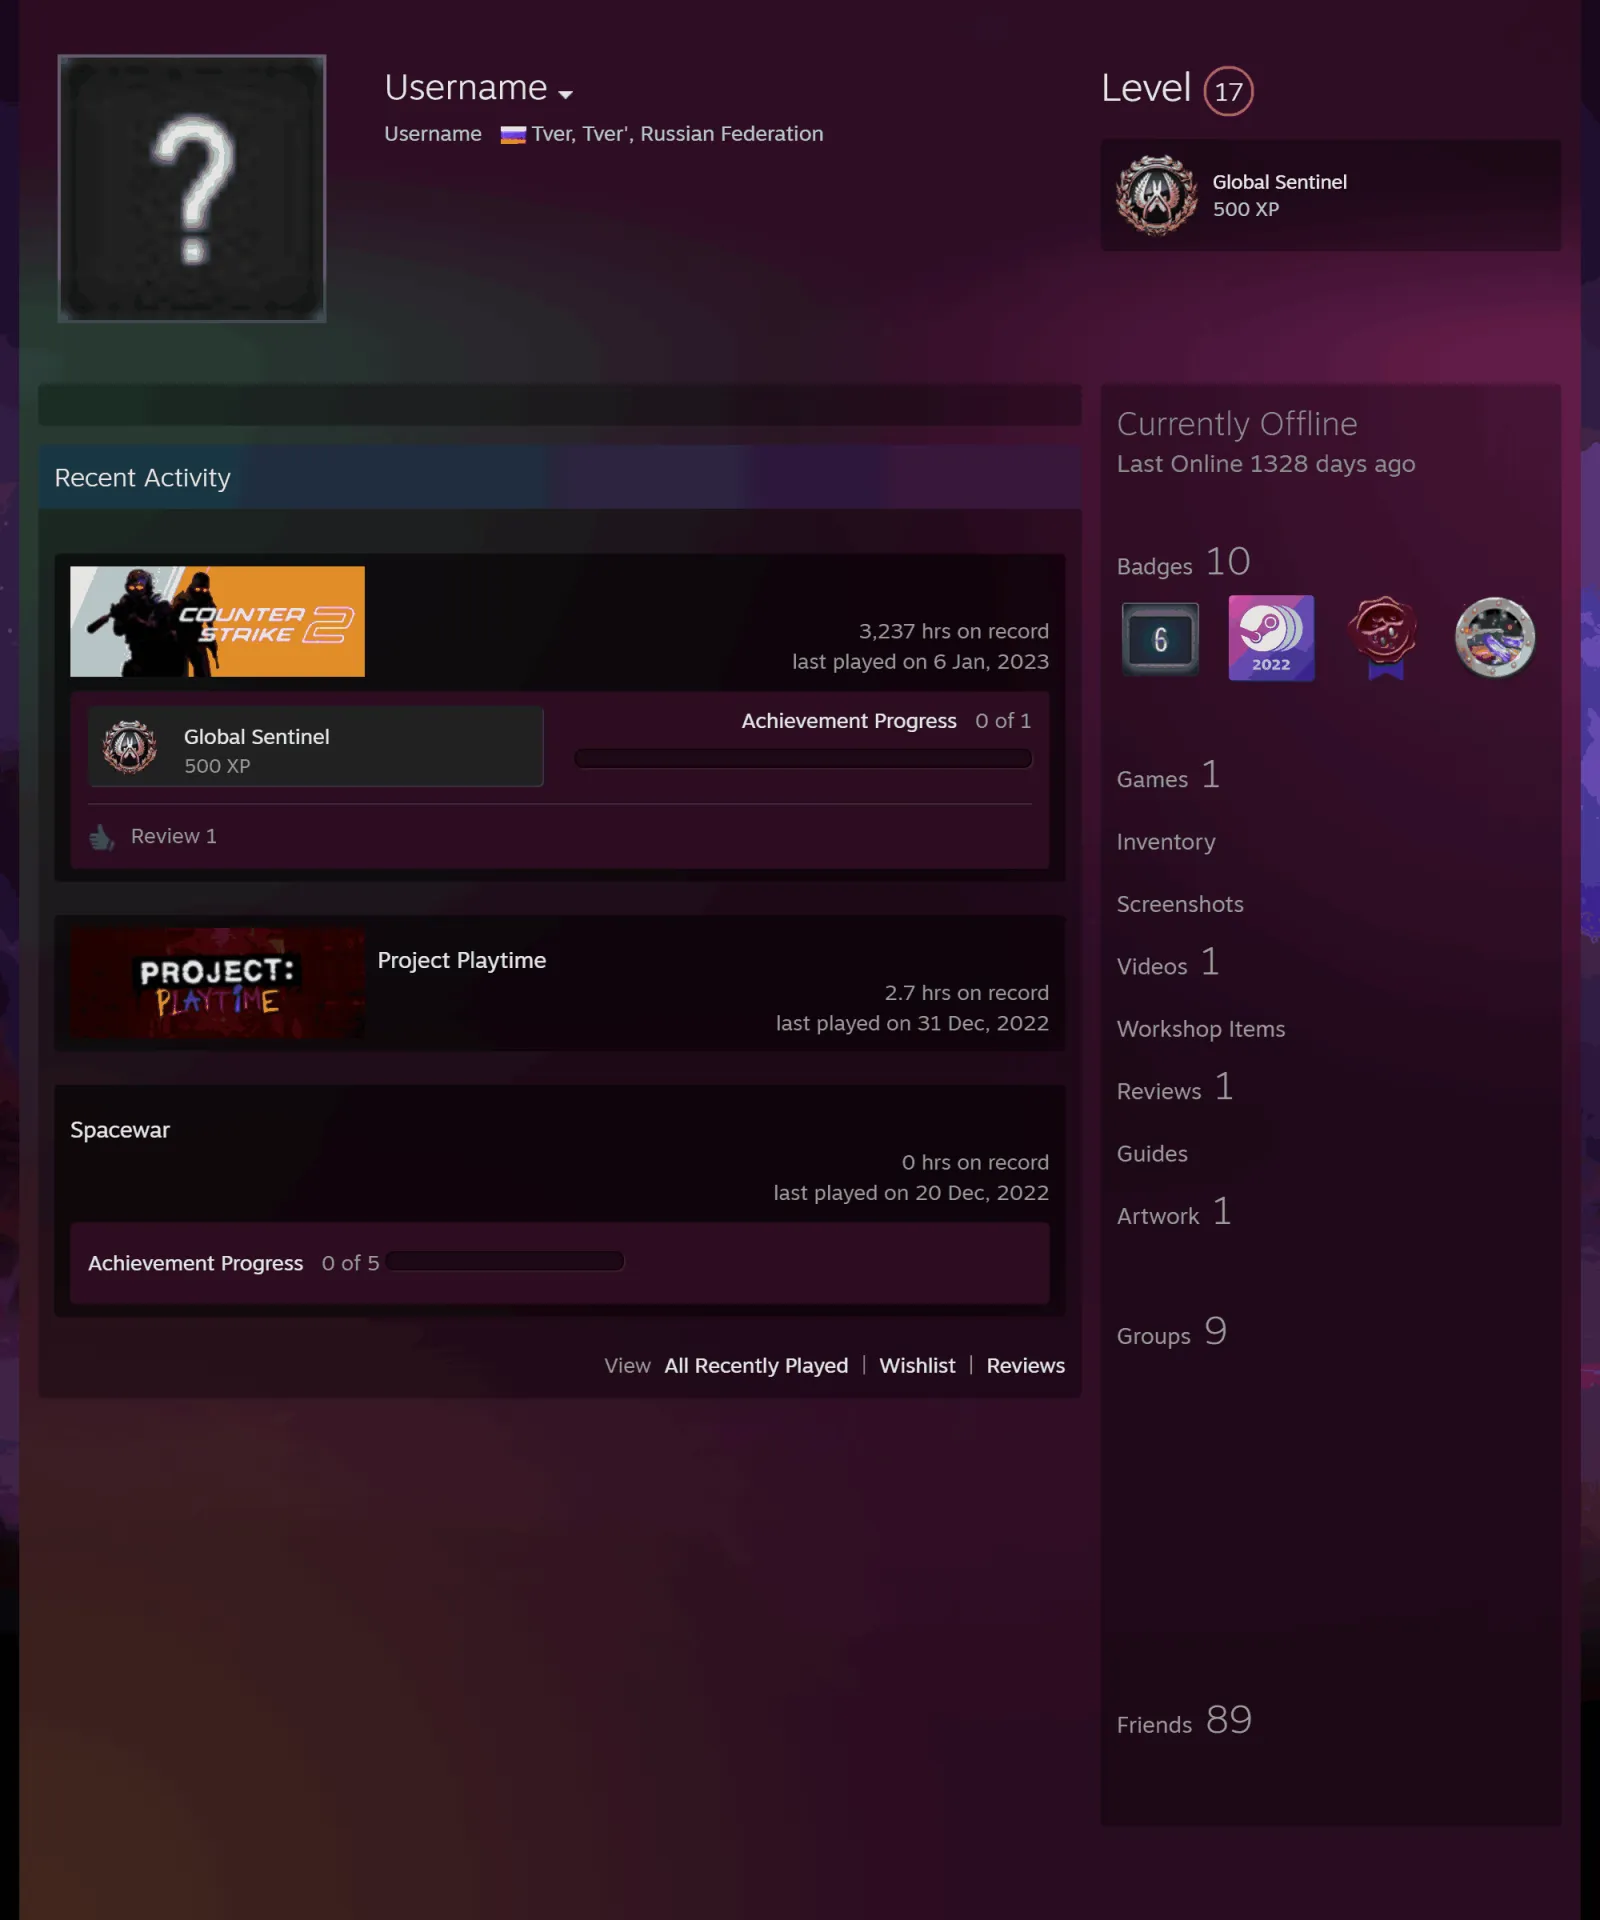Open the Steam 2022 replay badge
Screen dimensions: 1600x1920
click(1271, 638)
